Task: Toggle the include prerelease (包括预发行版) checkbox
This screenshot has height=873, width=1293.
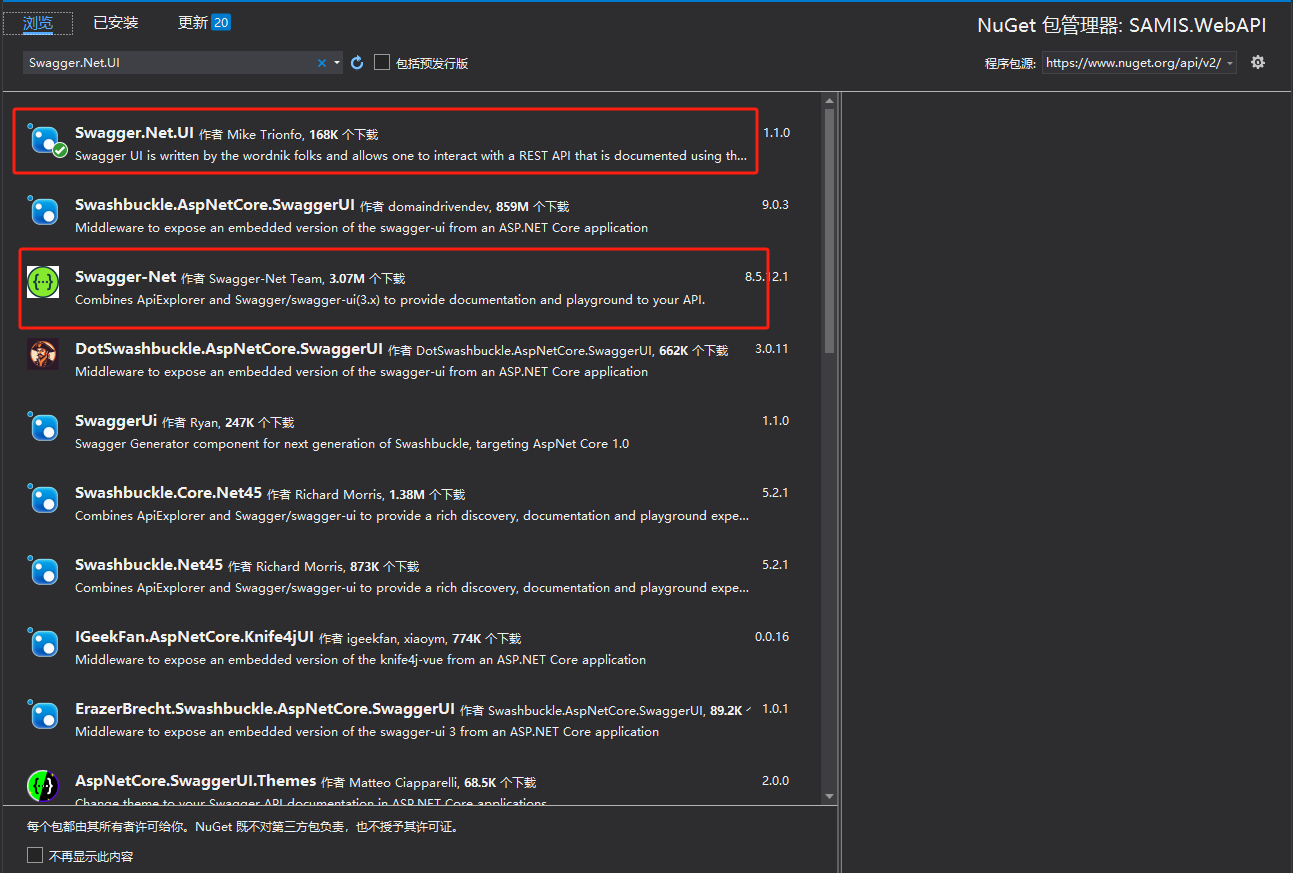Action: (382, 63)
